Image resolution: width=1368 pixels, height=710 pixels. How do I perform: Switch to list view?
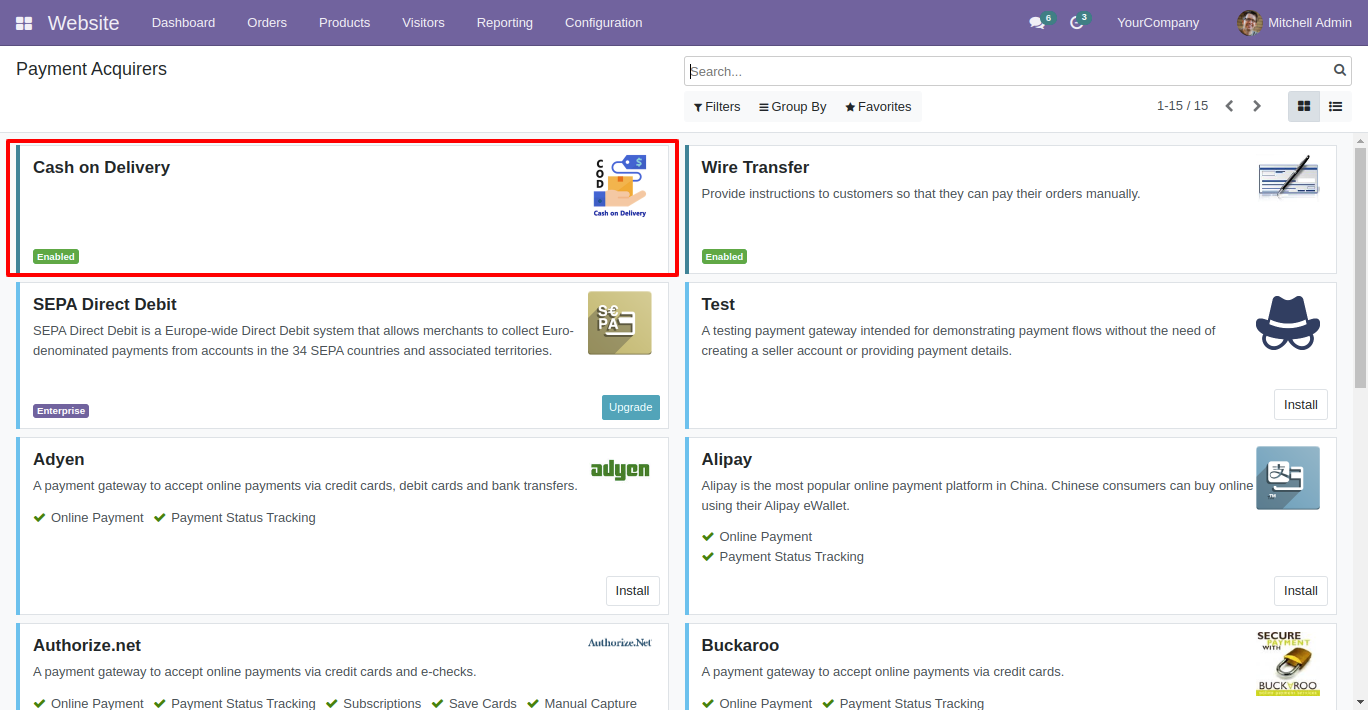coord(1336,106)
